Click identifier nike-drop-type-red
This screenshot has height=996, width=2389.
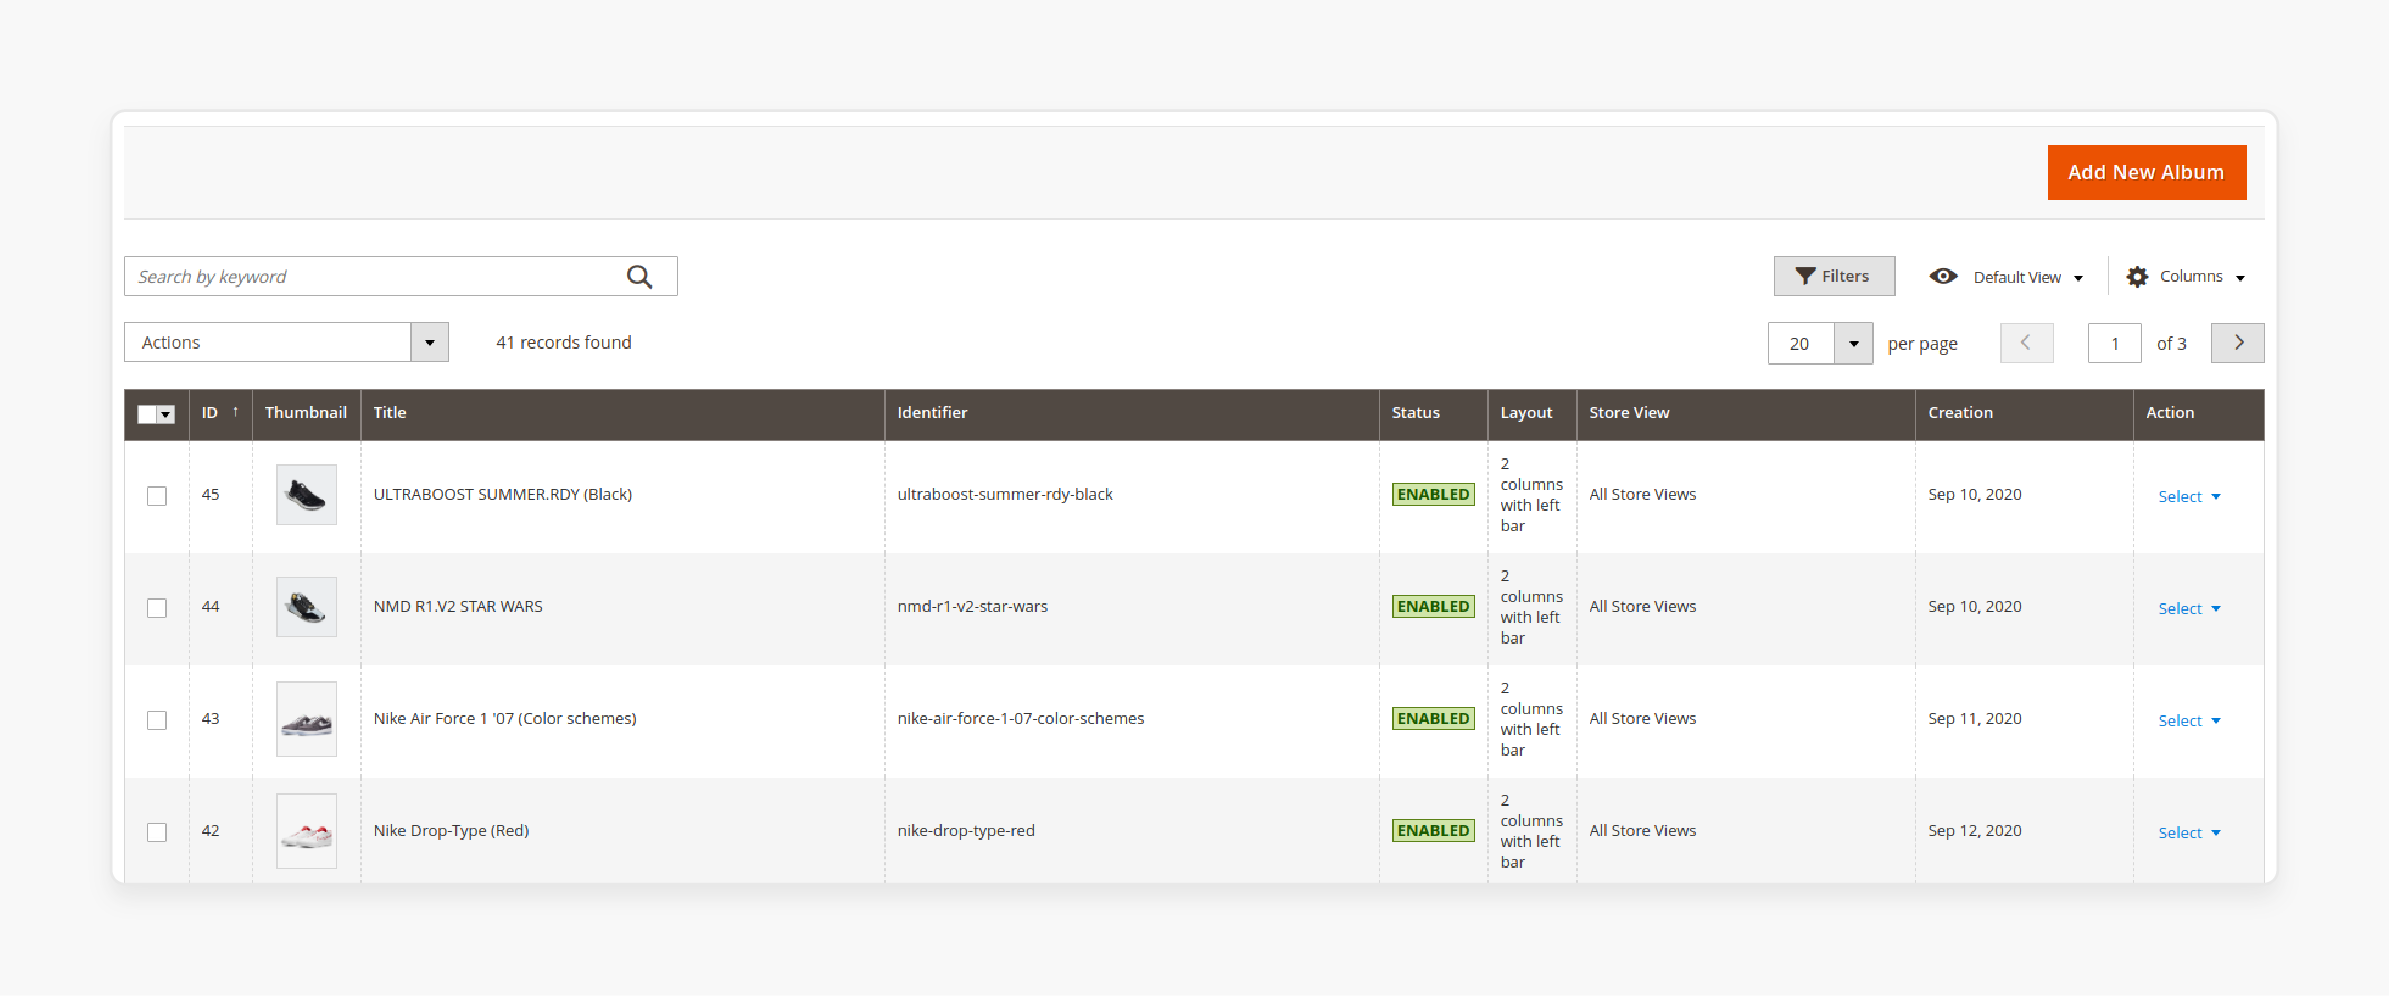click(x=966, y=831)
